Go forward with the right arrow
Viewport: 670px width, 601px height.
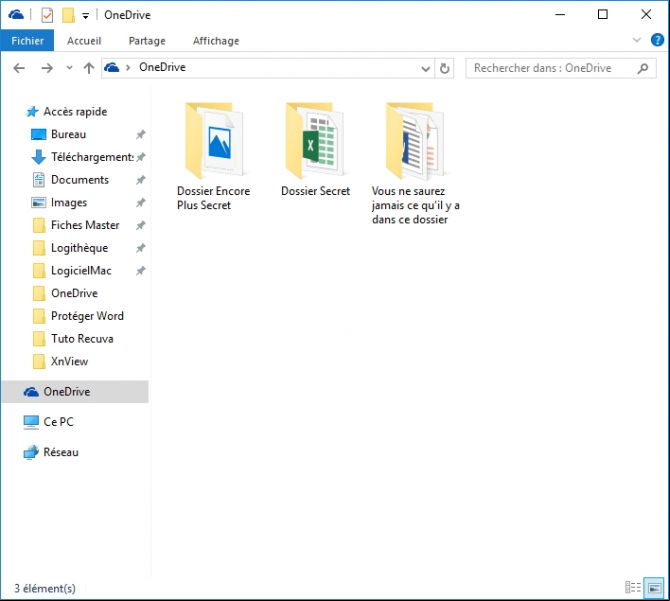[x=47, y=68]
